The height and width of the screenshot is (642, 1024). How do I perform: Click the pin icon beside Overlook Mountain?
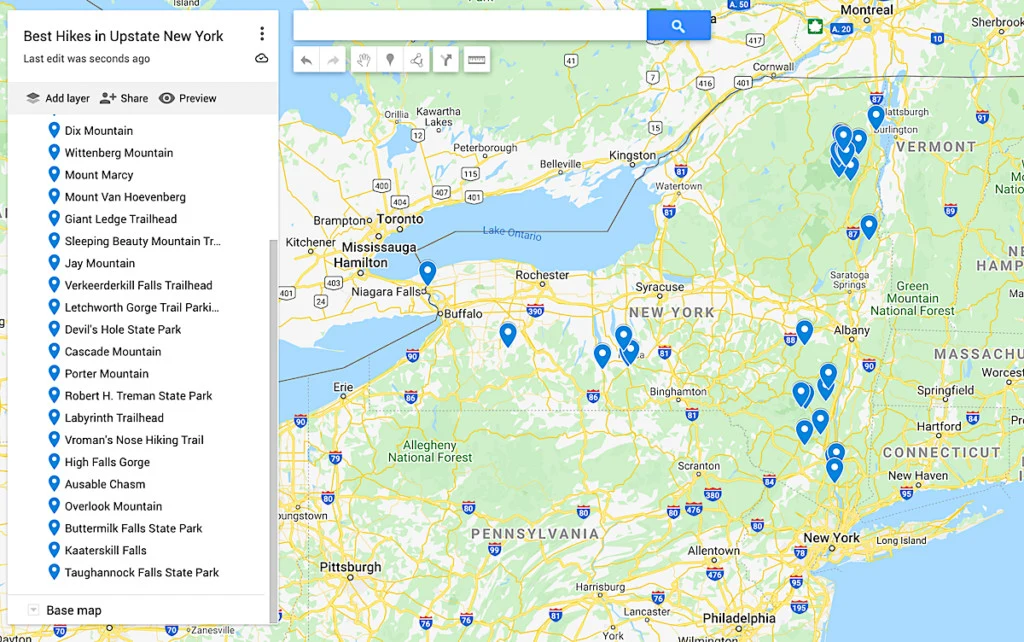coord(54,506)
